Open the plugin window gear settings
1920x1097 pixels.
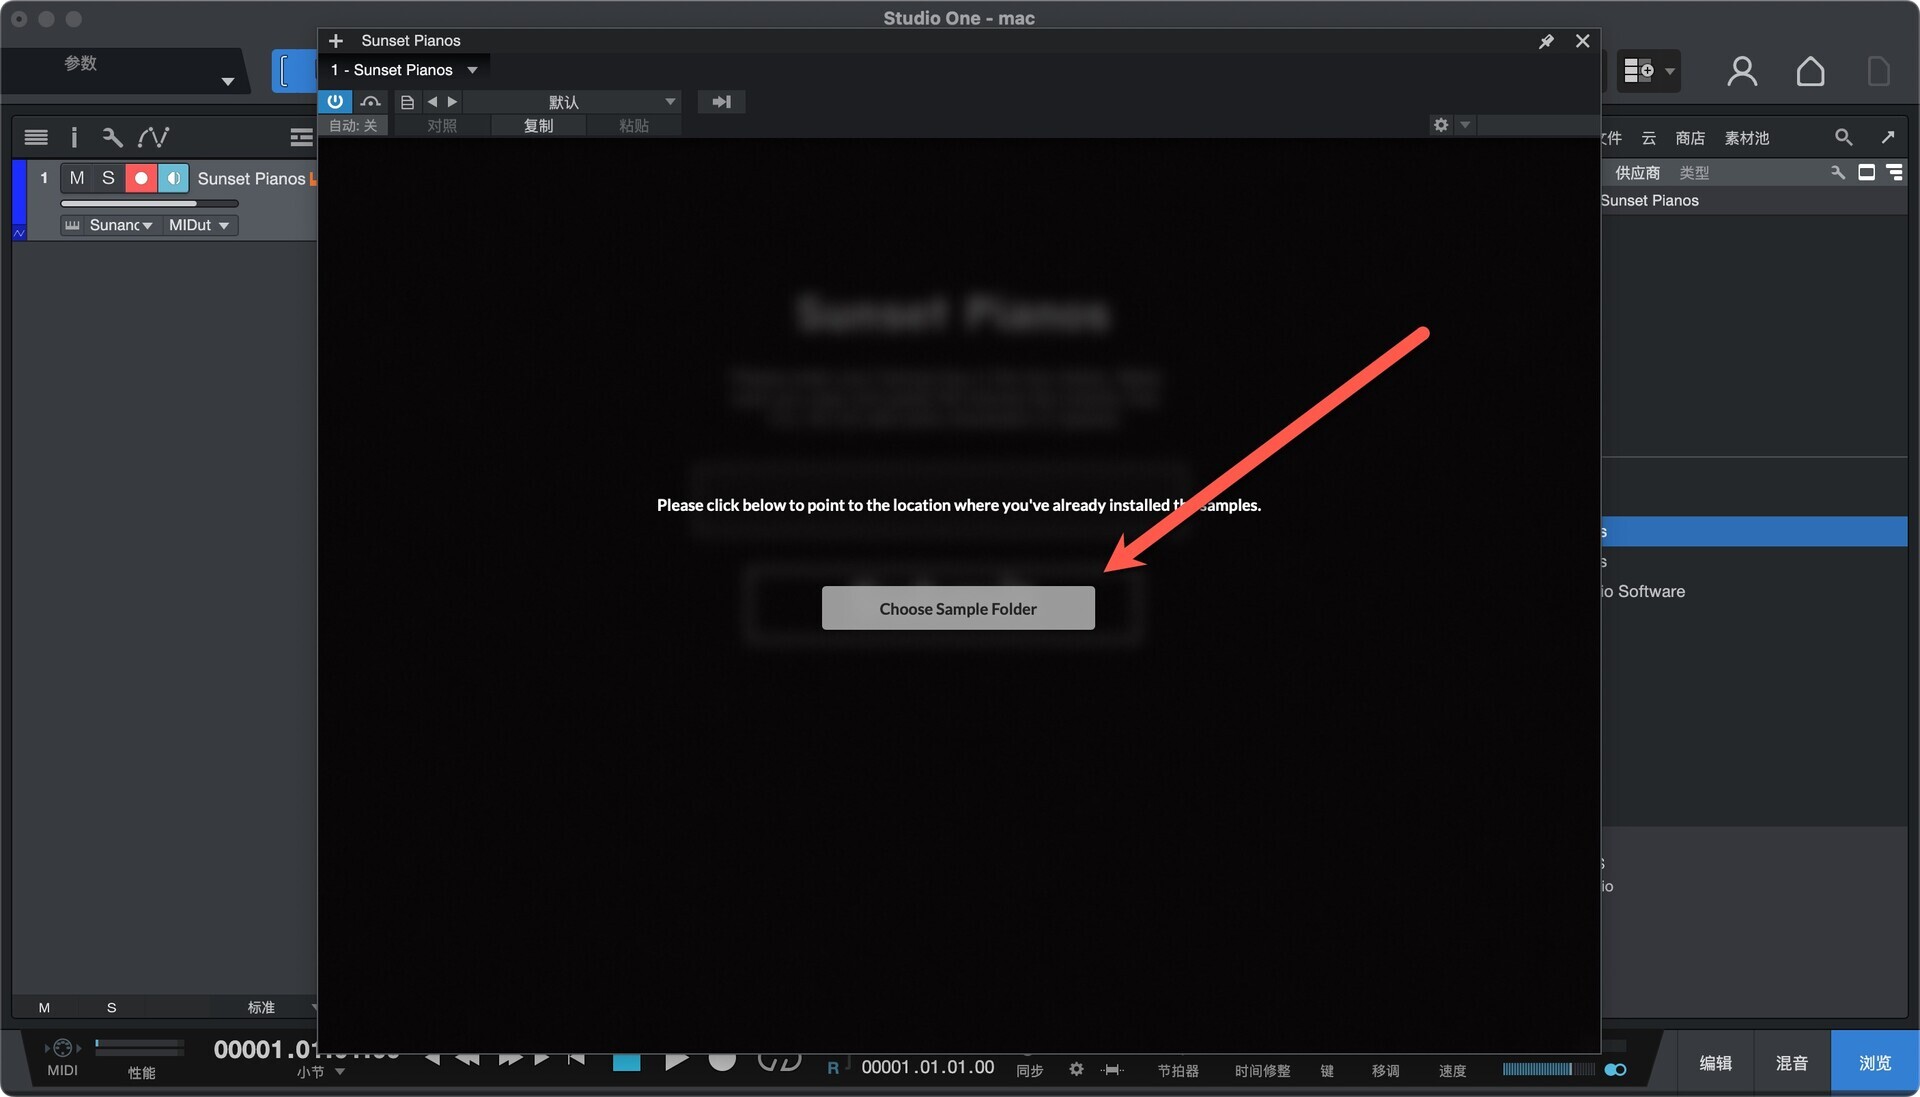click(1441, 125)
